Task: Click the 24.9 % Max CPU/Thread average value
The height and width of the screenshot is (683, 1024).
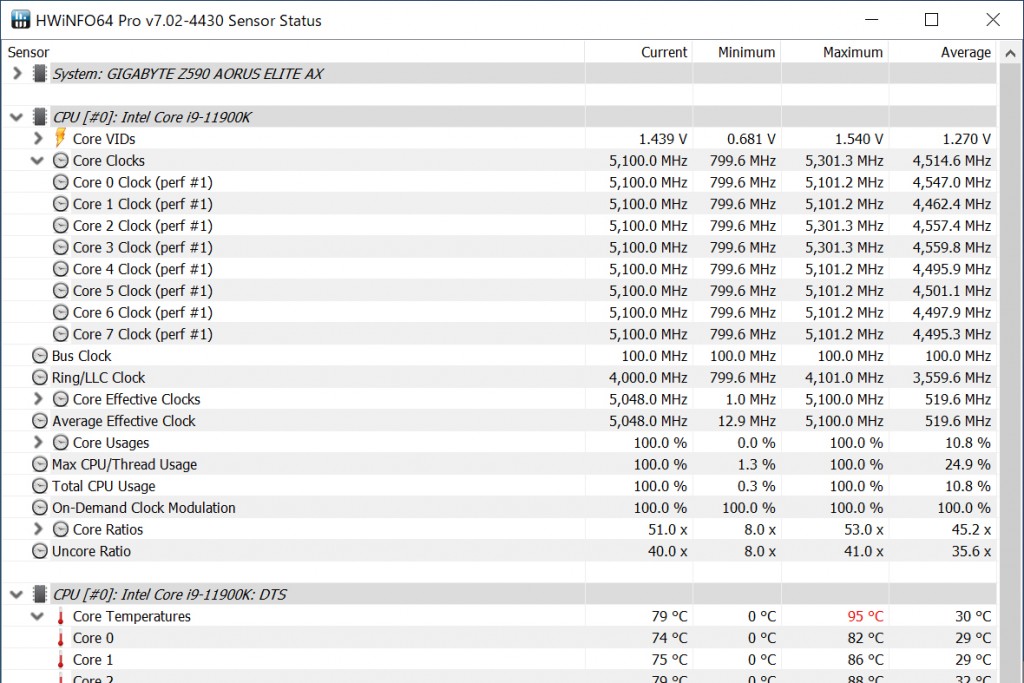Action: [967, 464]
